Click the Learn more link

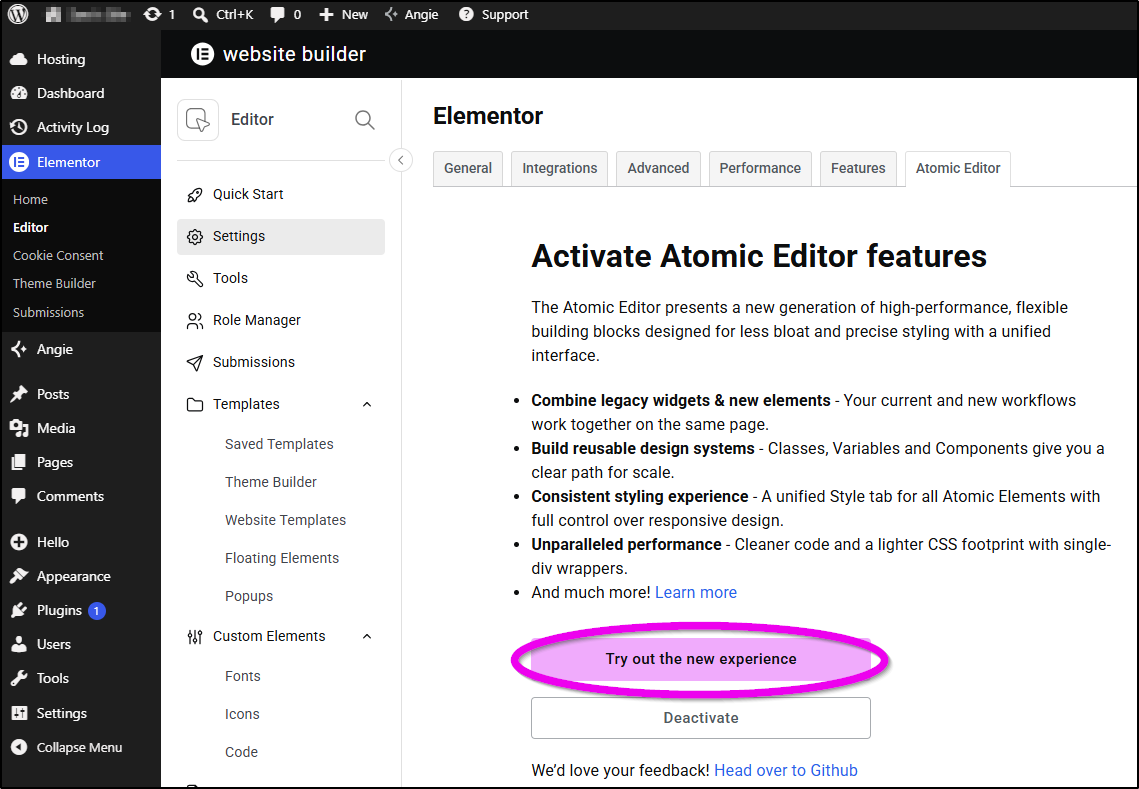coord(696,593)
